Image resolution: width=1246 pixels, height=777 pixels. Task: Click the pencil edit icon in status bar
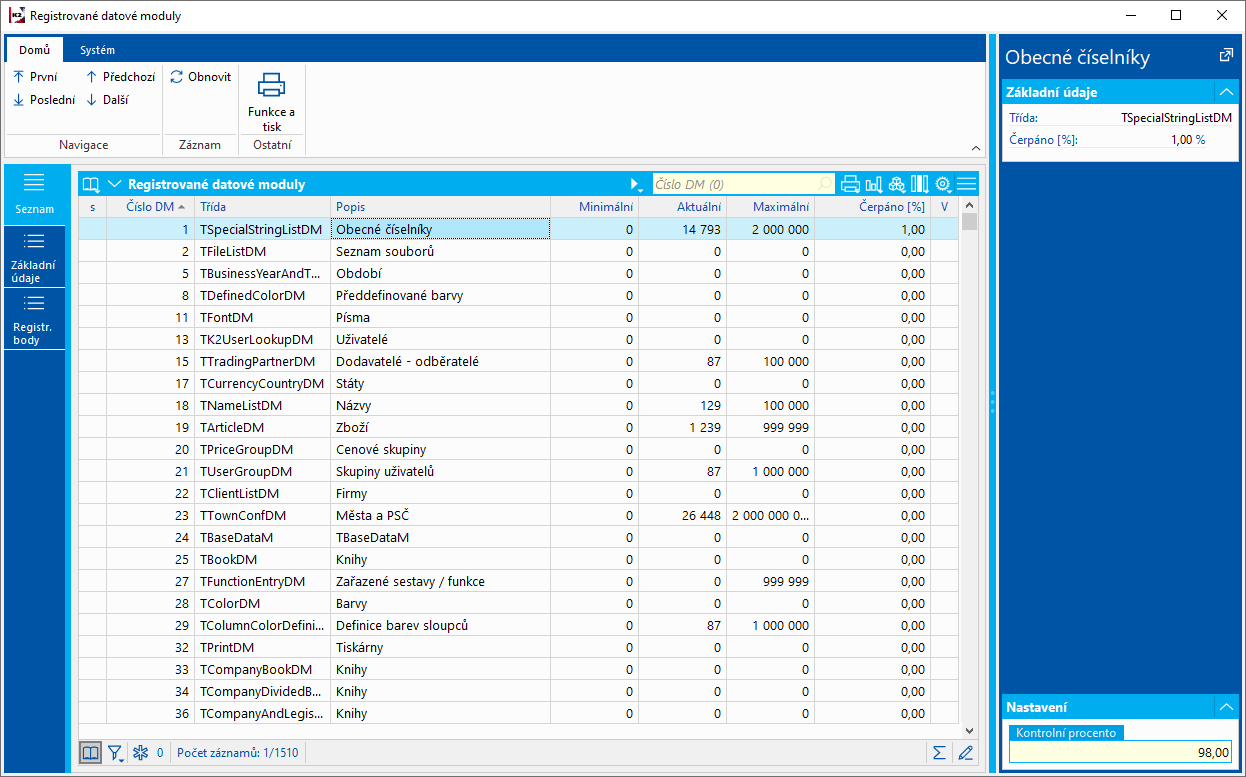tap(965, 753)
